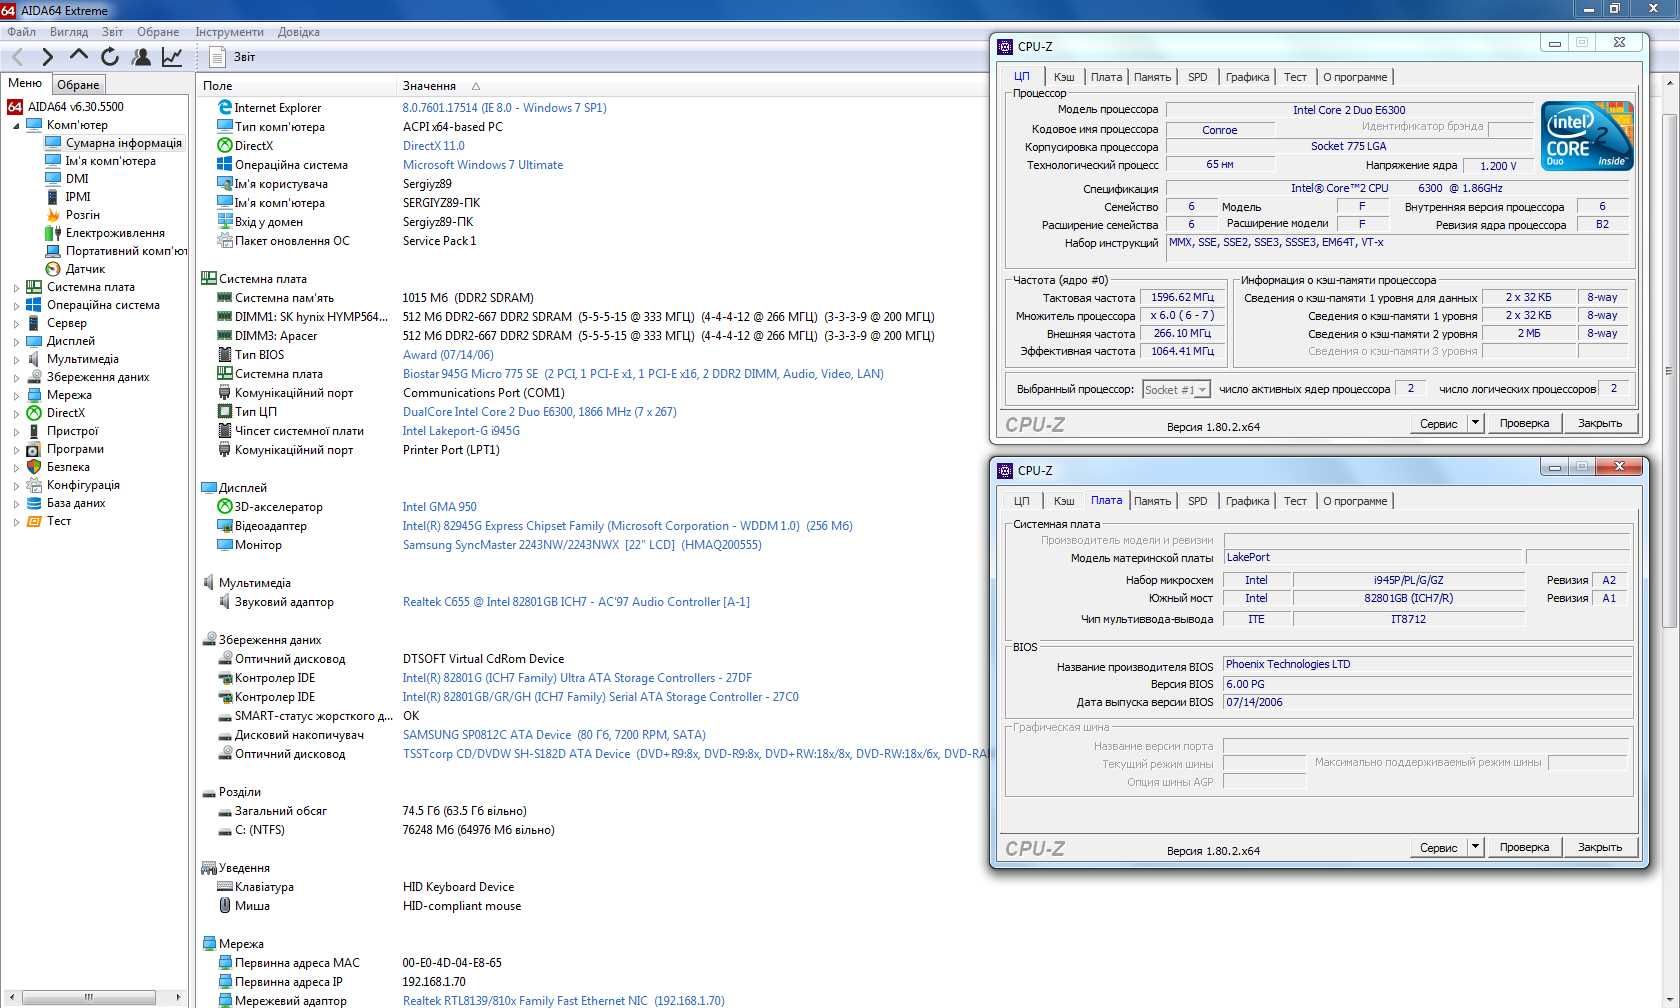Open the Довідка menu
The height and width of the screenshot is (1008, 1680).
pos(299,32)
